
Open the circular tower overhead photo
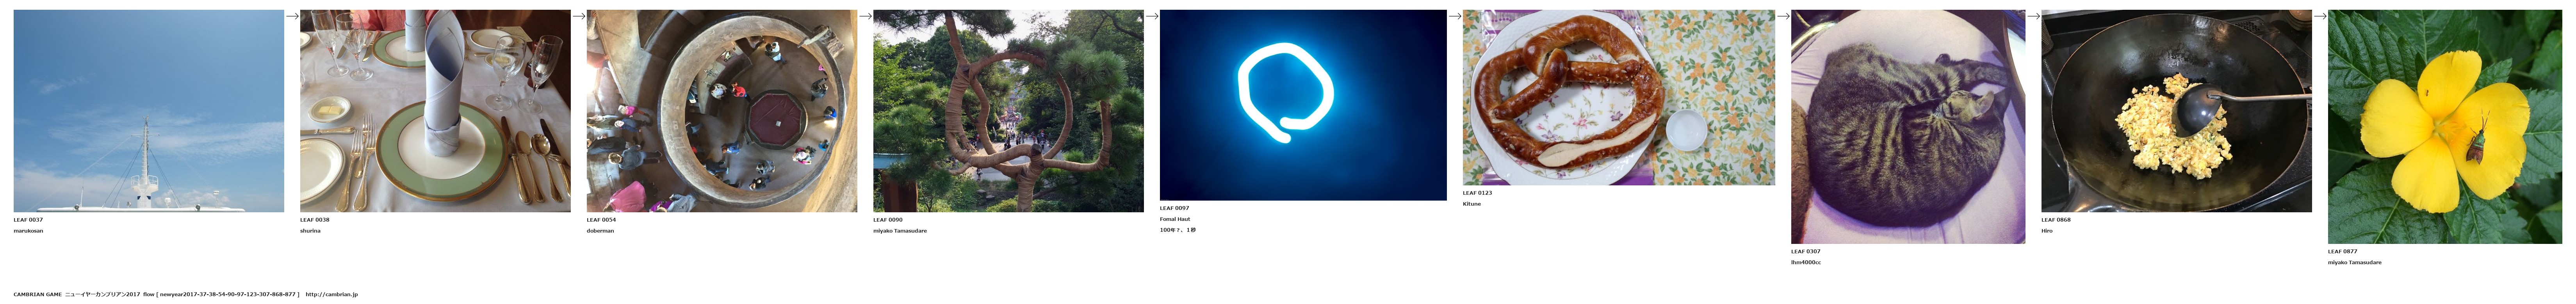point(722,111)
